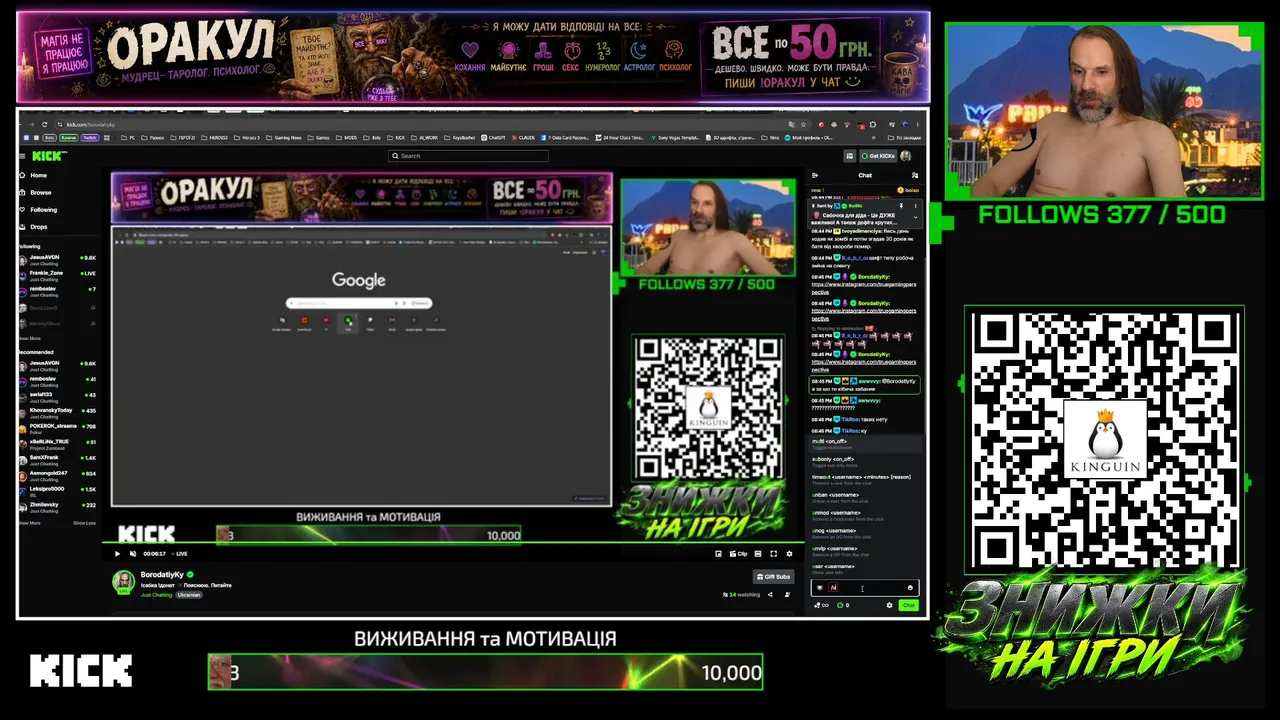The image size is (1280, 720).
Task: Open POKEROK_streams recommended channel
Action: (58, 427)
